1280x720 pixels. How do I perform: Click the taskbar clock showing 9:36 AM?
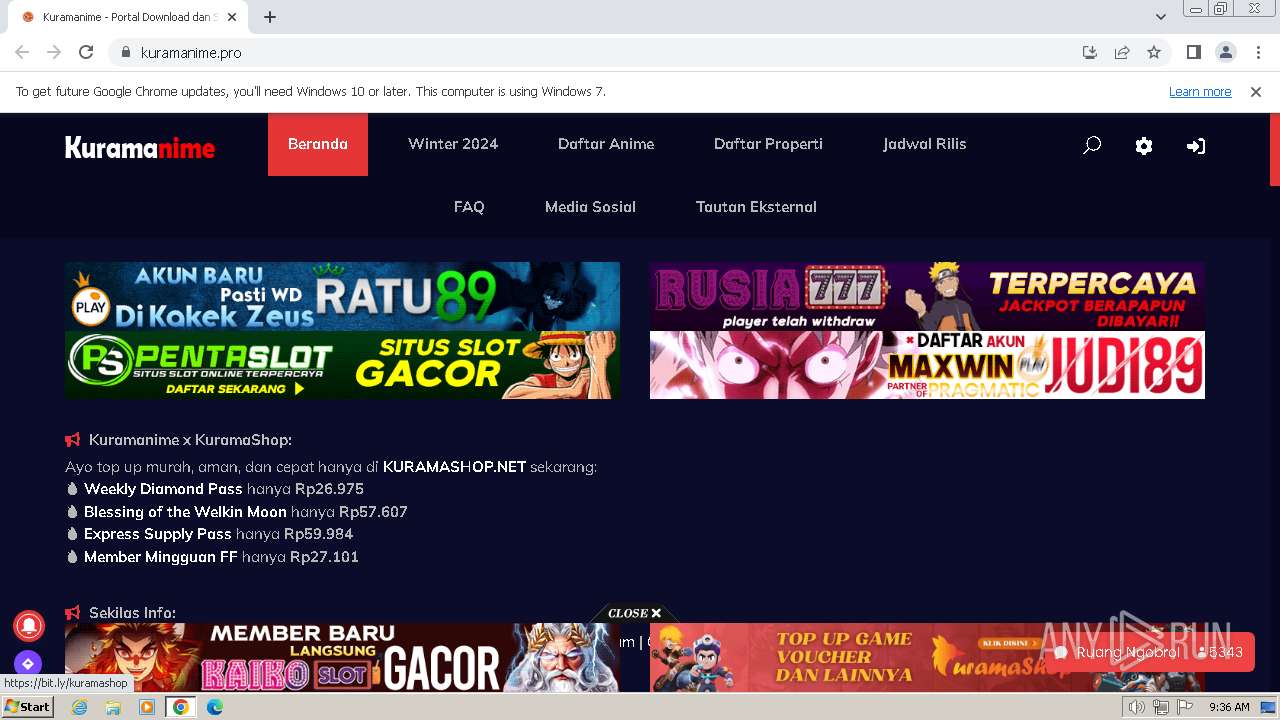[1229, 707]
